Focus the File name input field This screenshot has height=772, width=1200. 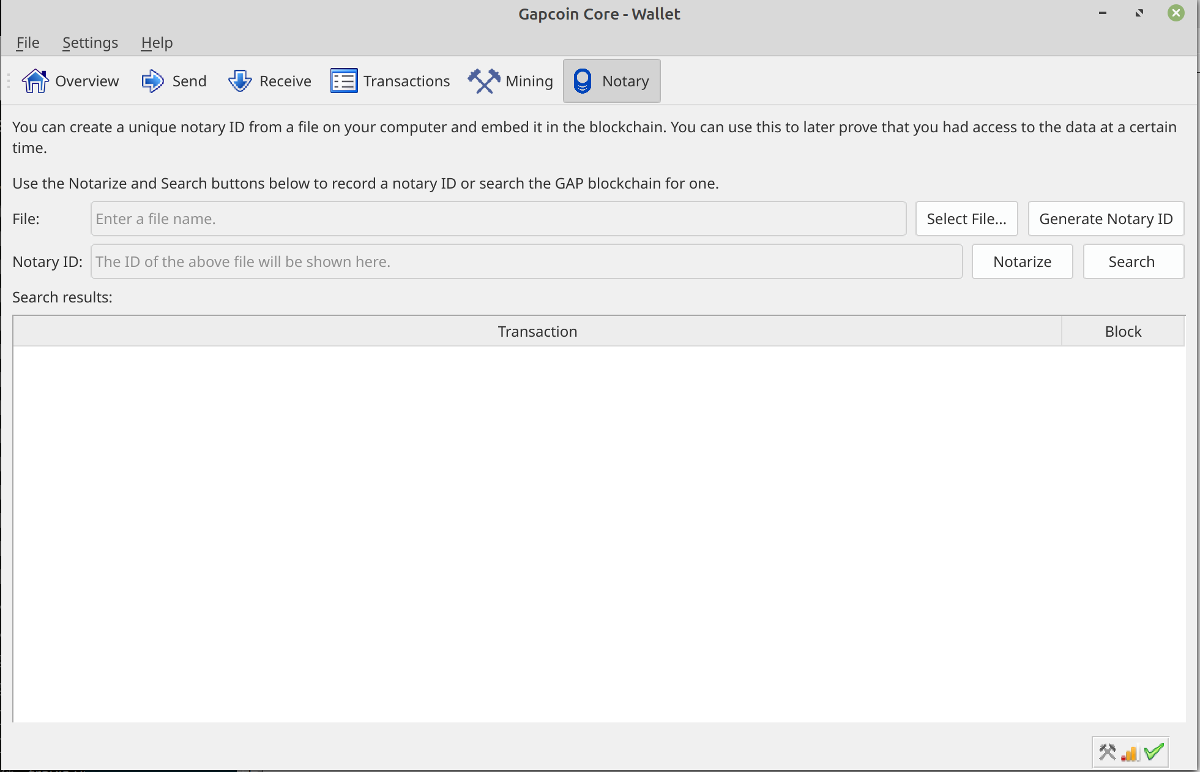(x=499, y=219)
